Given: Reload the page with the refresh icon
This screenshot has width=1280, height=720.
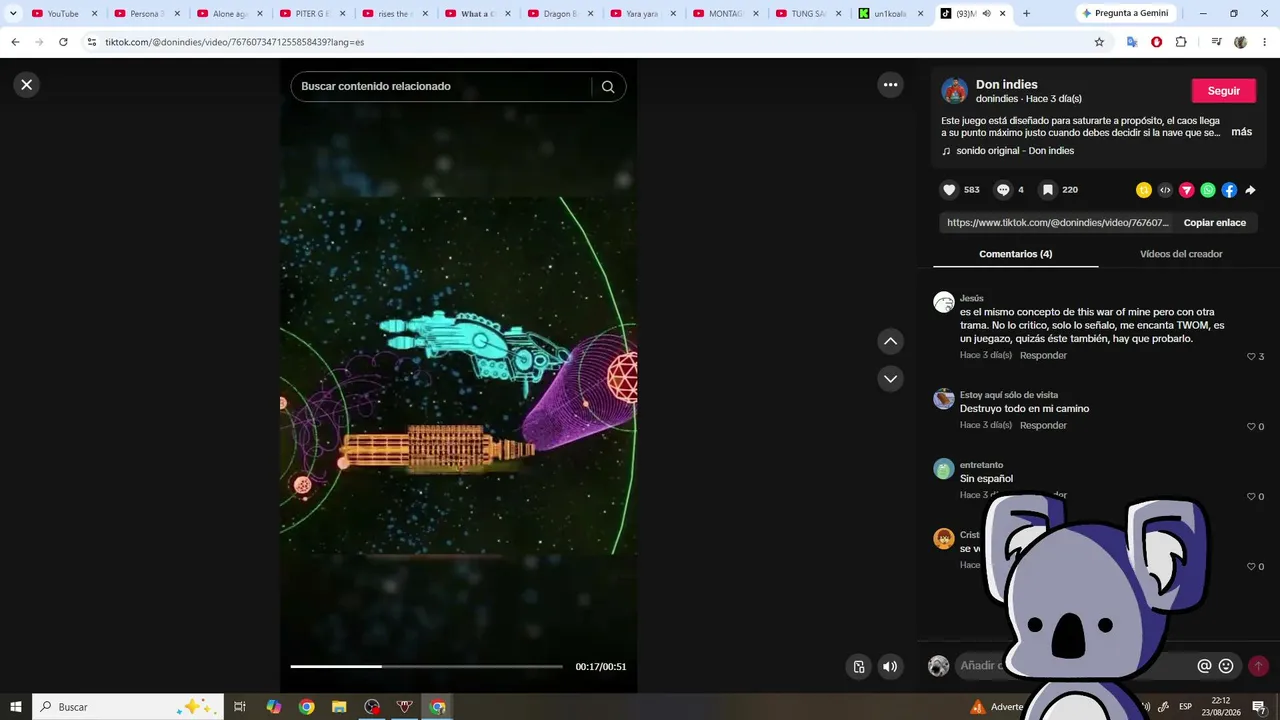Looking at the screenshot, I should coord(63,42).
